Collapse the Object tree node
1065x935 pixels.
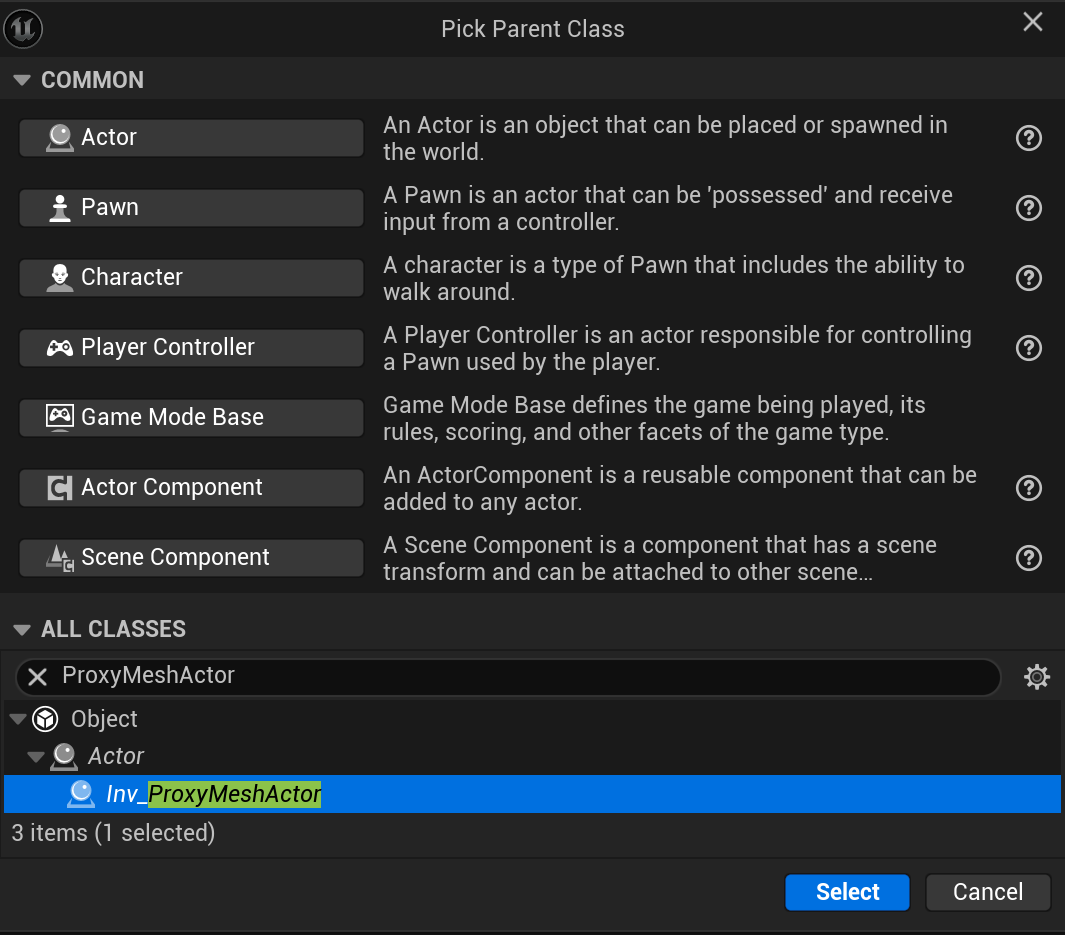tap(18, 719)
